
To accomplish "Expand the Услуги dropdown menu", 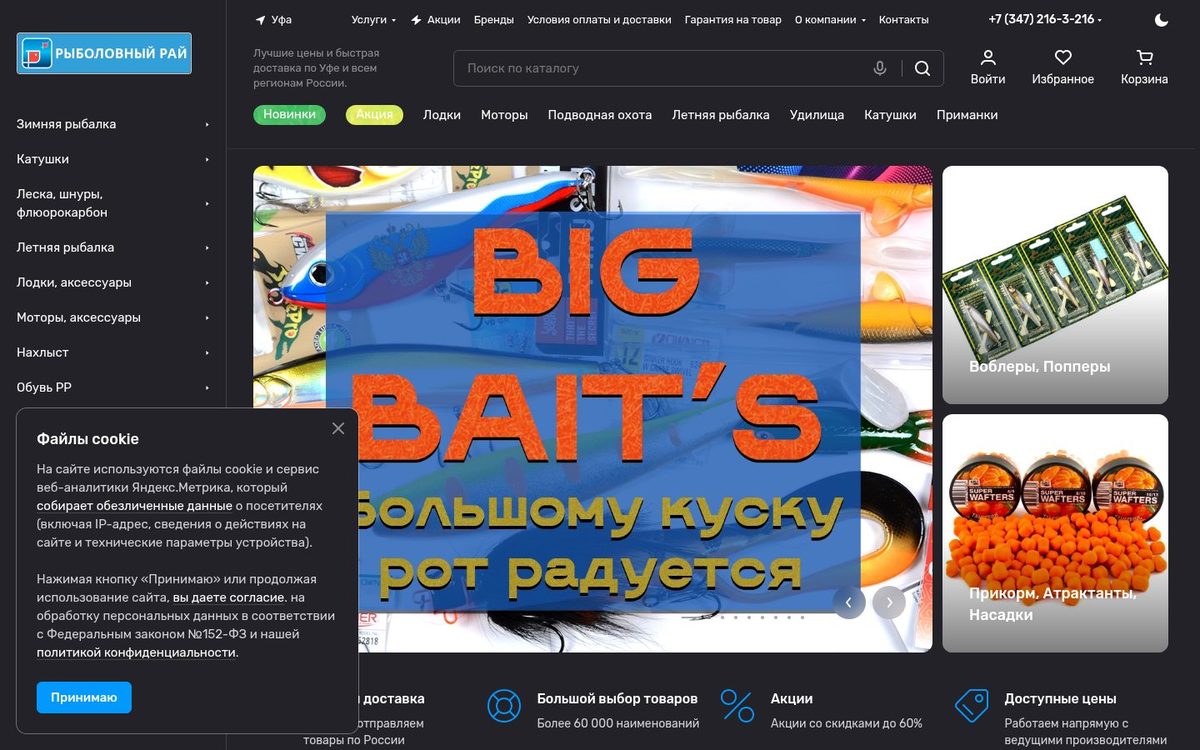I will click(374, 20).
